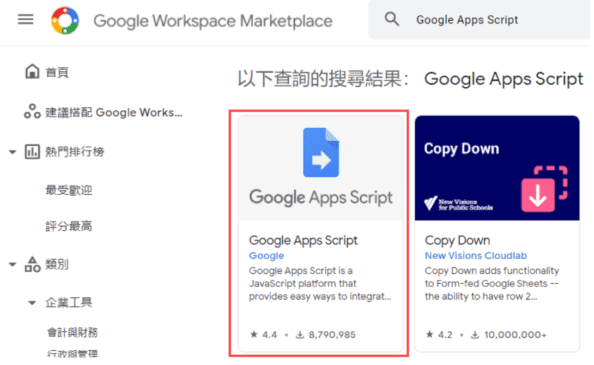Open the 最受歡迎 list
The image size is (594, 365).
[x=69, y=190]
